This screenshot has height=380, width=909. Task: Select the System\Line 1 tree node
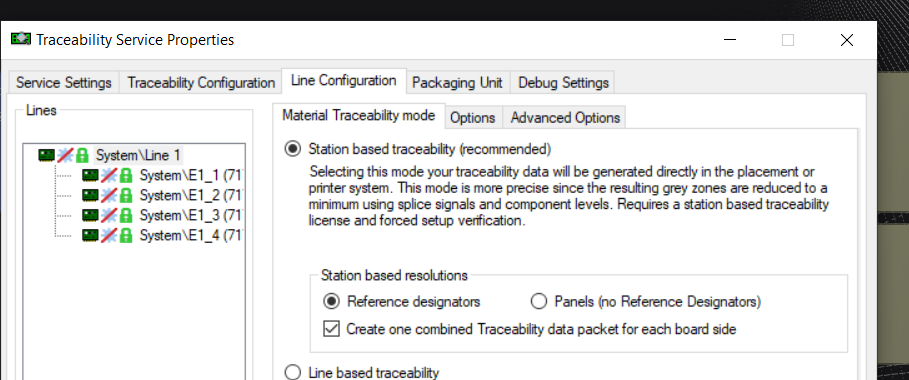pos(138,155)
